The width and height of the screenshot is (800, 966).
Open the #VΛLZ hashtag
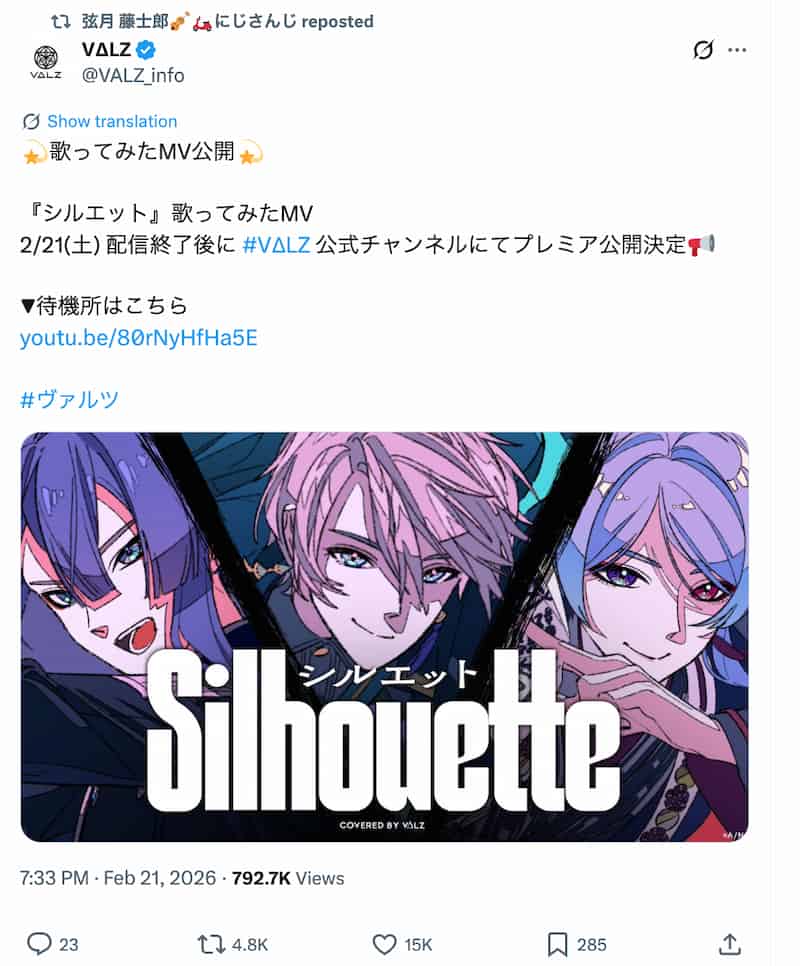coord(277,245)
